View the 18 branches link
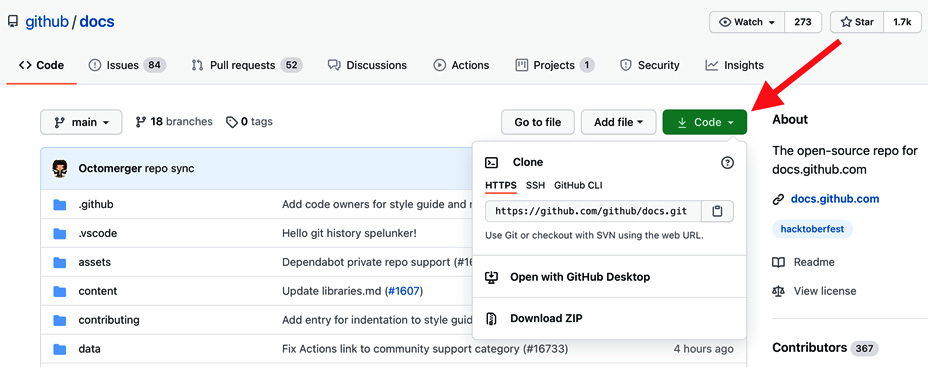The width and height of the screenshot is (928, 367). pos(174,121)
